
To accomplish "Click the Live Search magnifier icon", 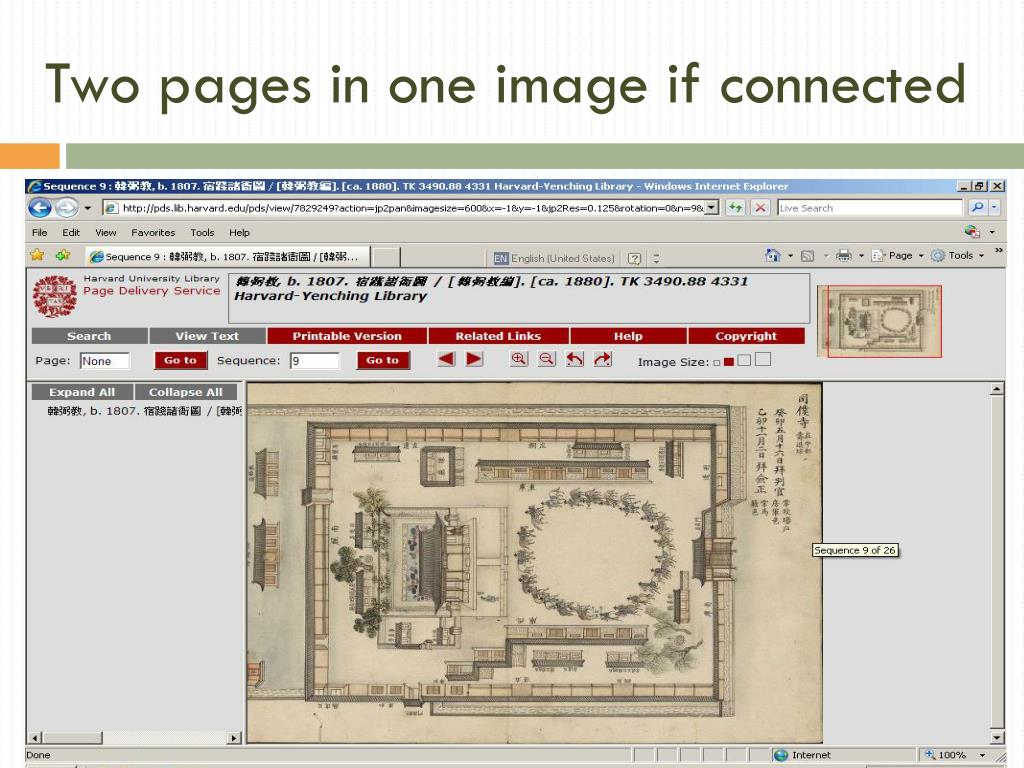I will [x=977, y=208].
